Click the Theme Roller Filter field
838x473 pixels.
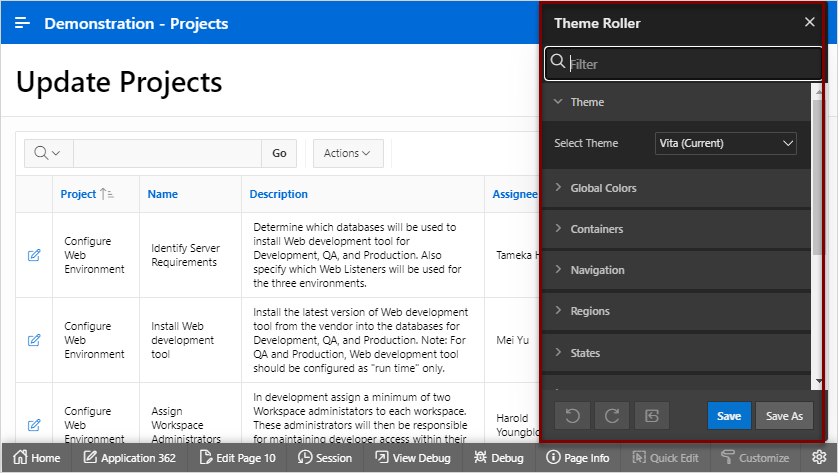pyautogui.click(x=683, y=64)
